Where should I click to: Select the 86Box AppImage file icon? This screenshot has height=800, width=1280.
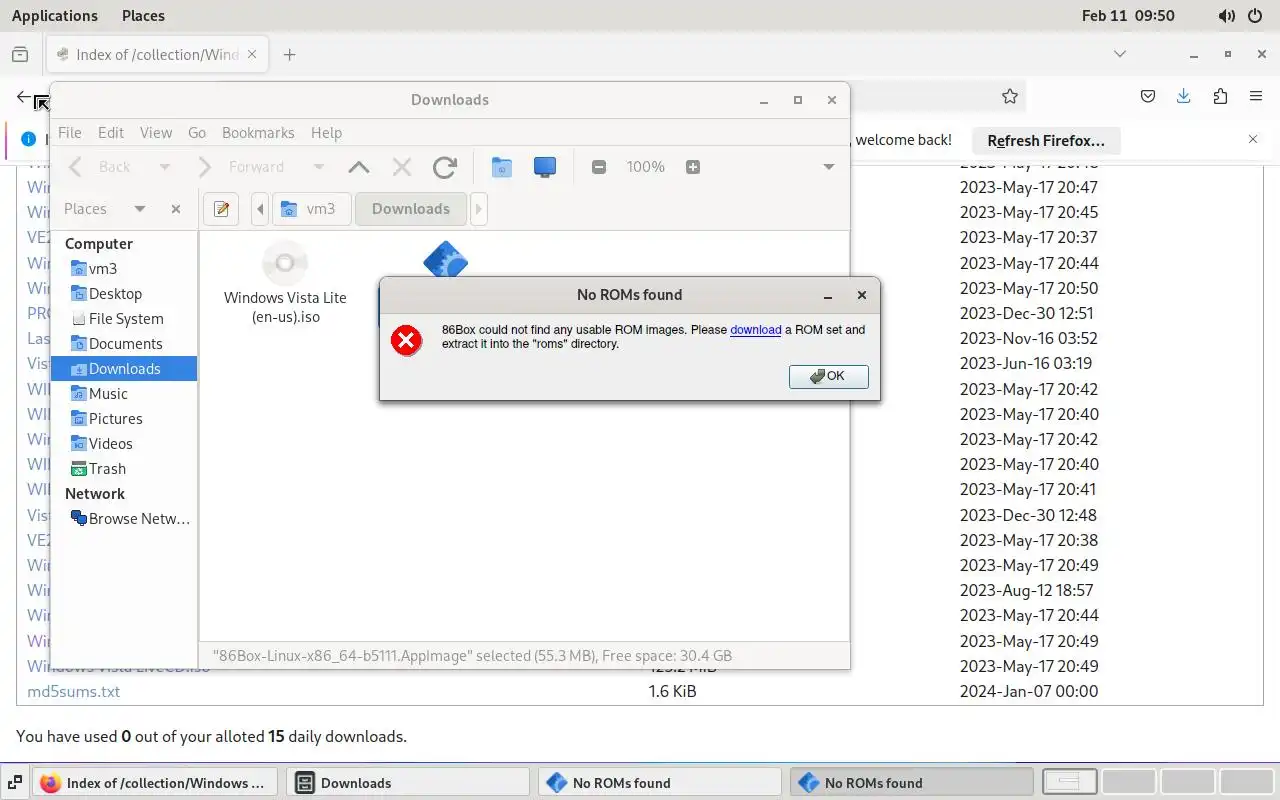pos(446,258)
